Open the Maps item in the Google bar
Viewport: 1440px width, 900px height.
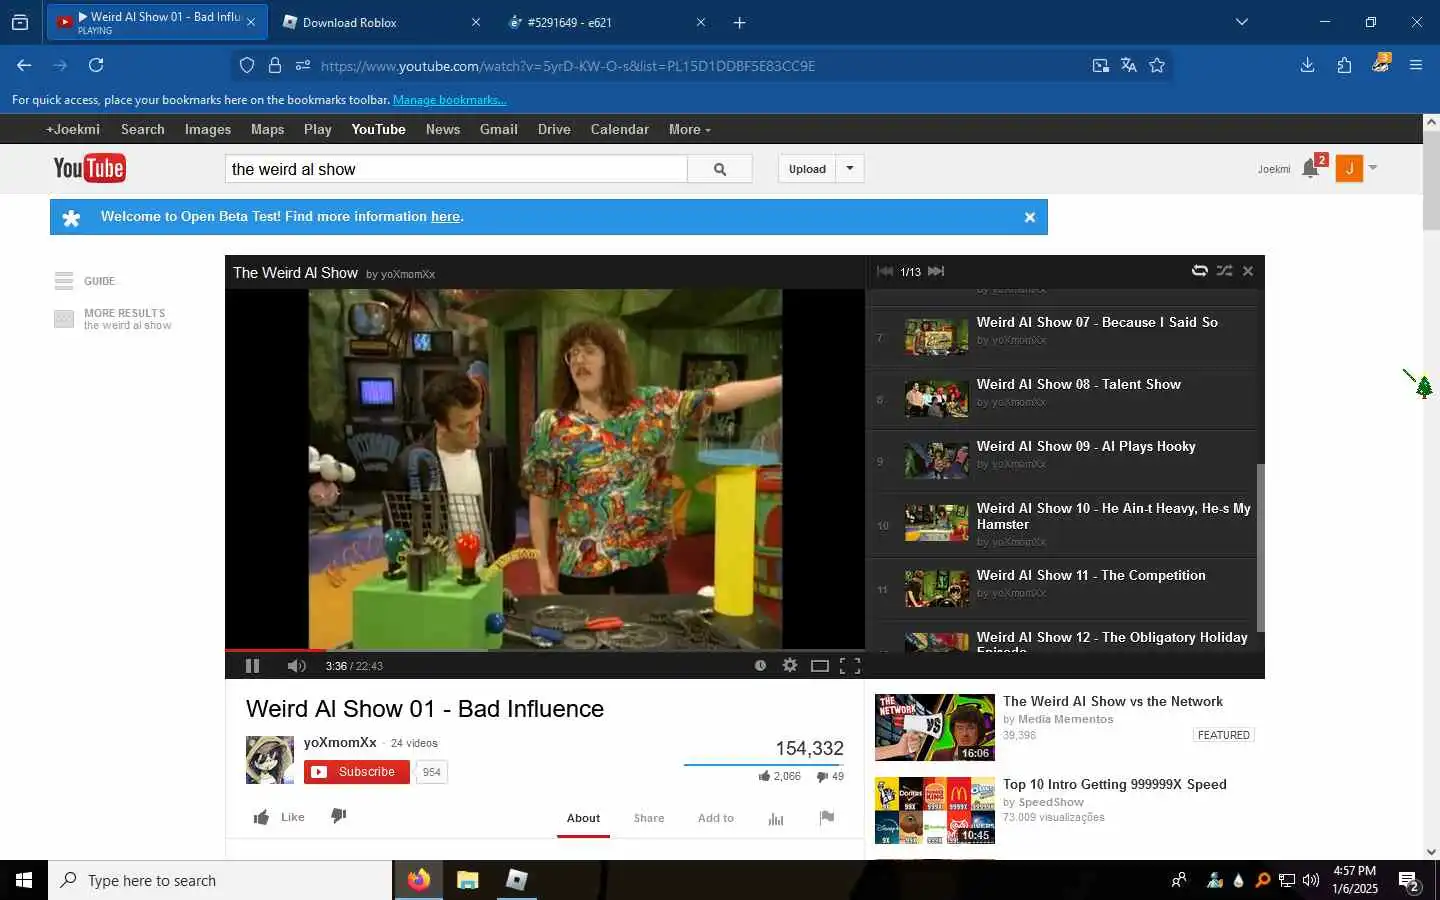click(x=268, y=129)
